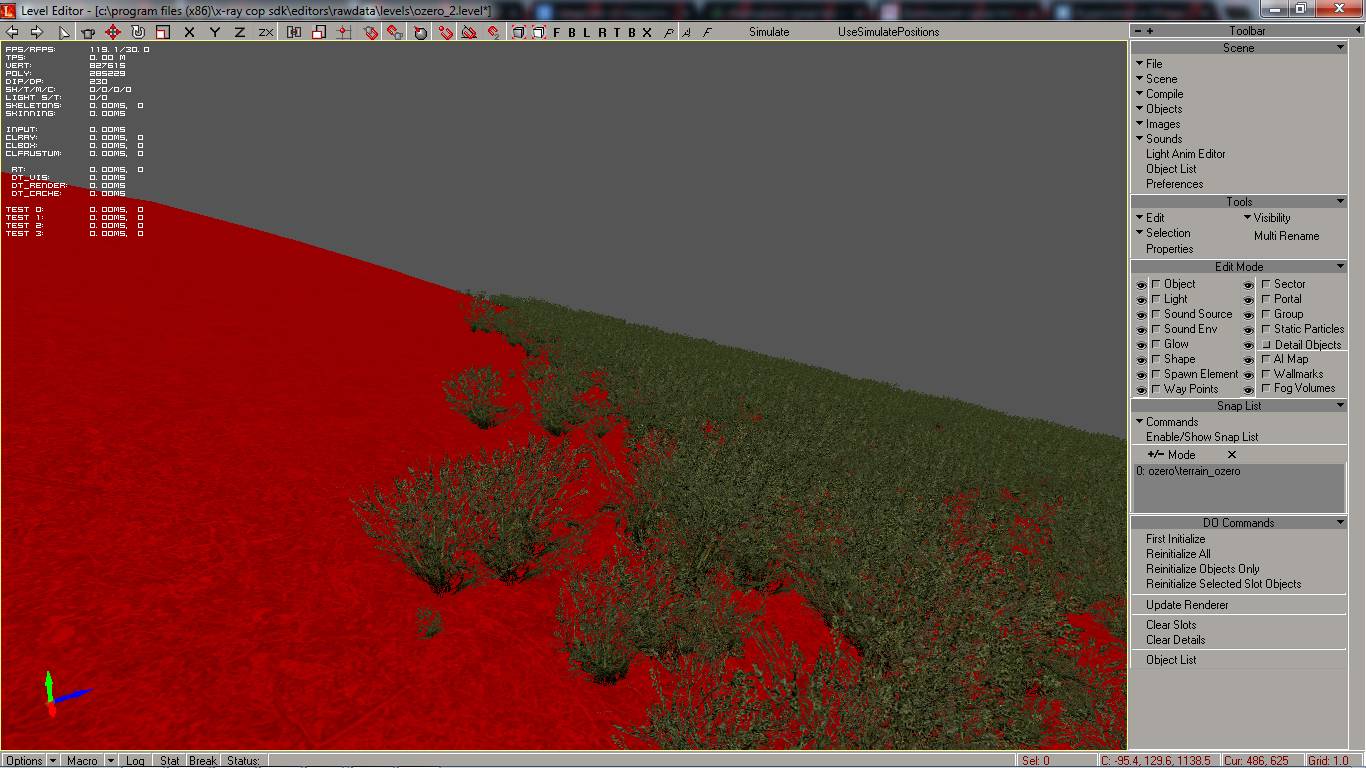Click the X axis constraint button
The image size is (1366, 768).
coord(189,32)
